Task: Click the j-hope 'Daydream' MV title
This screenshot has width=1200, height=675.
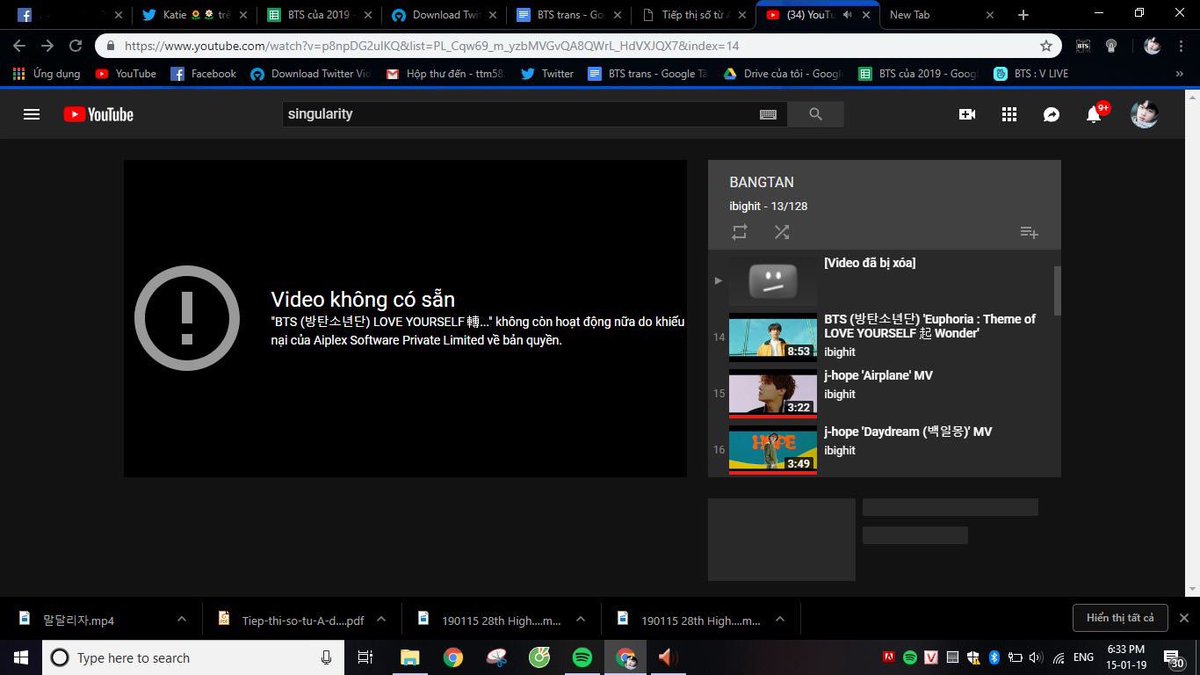Action: (x=908, y=432)
